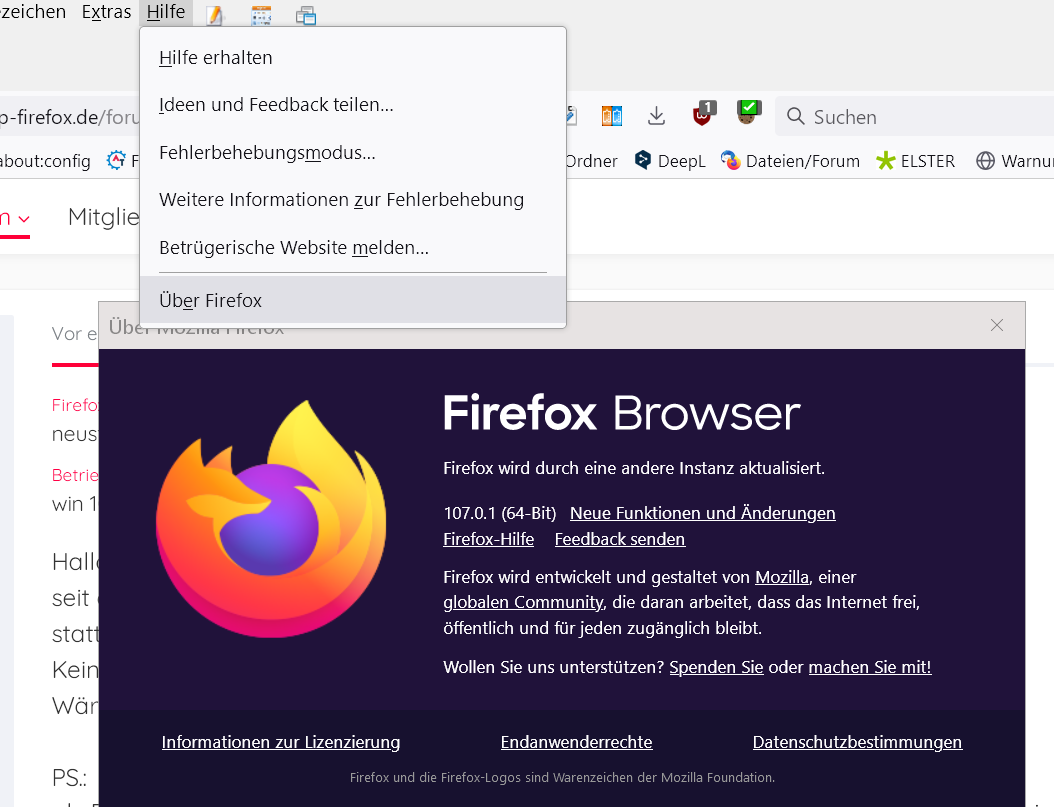The width and height of the screenshot is (1054, 807).
Task: Close the 'Über Mozilla Firefox' dialog
Action: (x=997, y=325)
